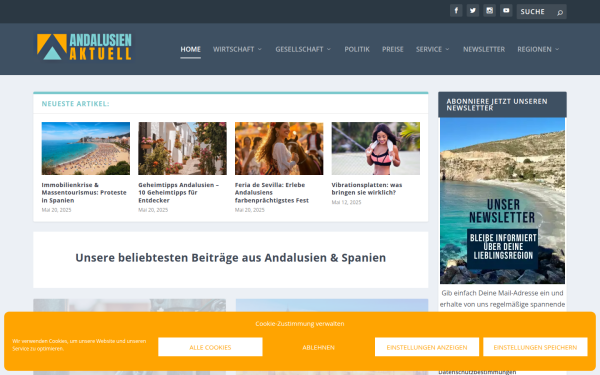Open the Preise menu item
The image size is (600, 375).
(393, 49)
